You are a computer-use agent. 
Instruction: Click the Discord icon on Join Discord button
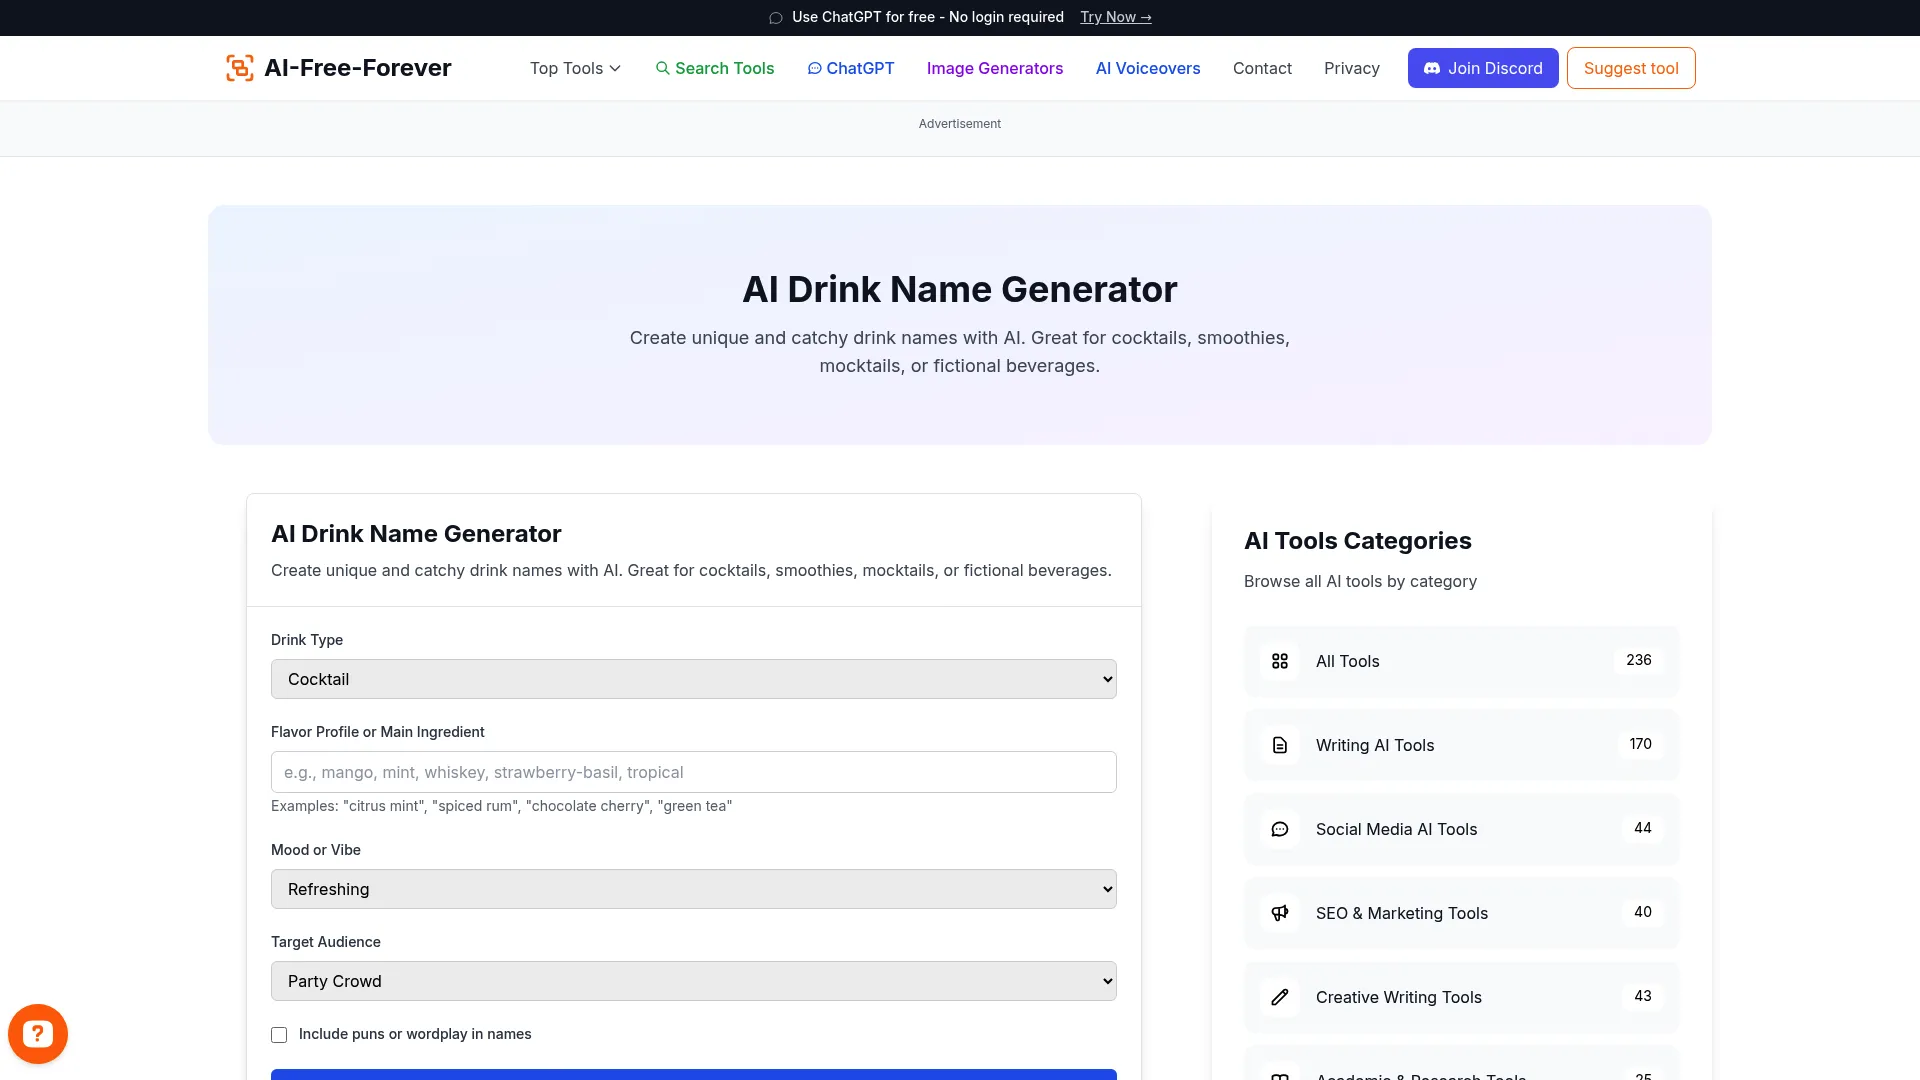[1433, 68]
